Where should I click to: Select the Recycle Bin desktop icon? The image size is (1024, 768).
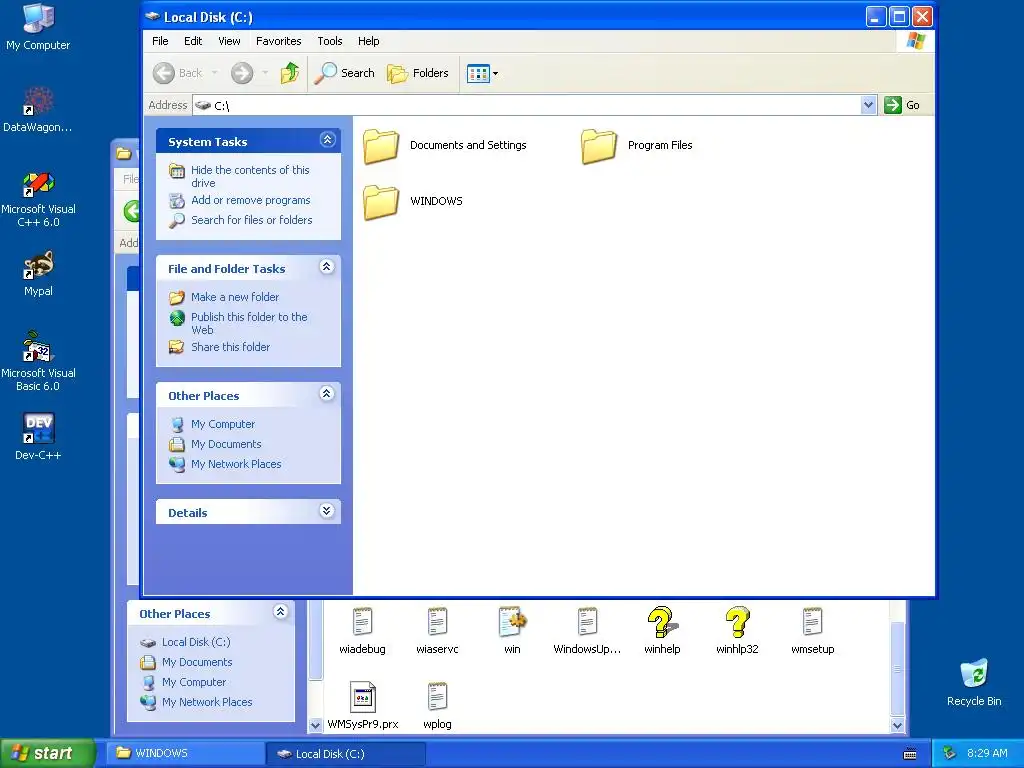tap(974, 682)
